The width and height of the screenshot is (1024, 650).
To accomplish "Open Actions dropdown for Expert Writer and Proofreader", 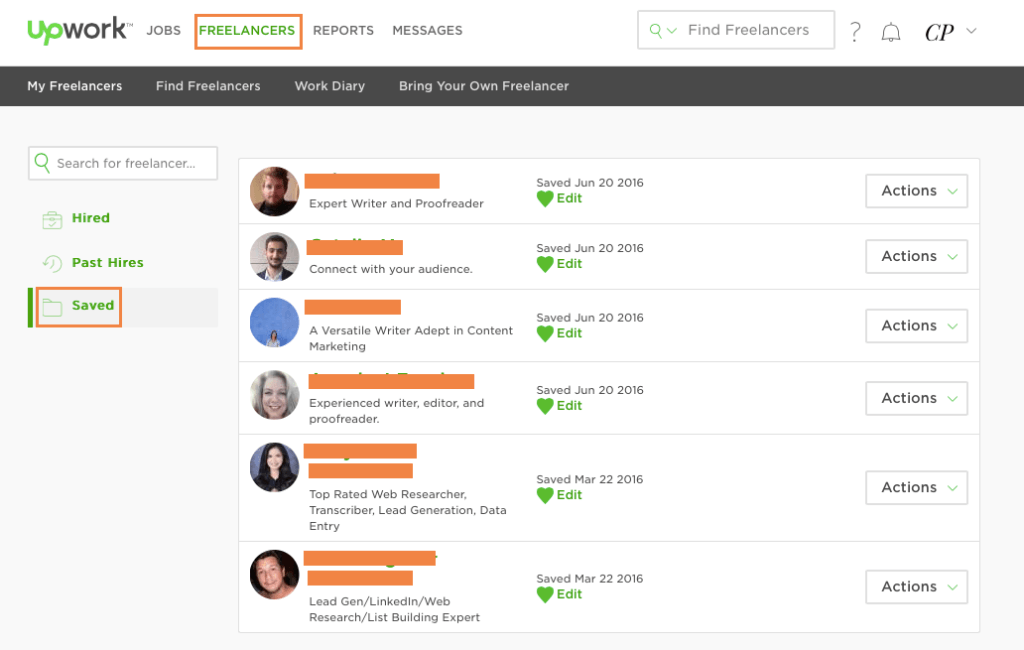I will 916,191.
